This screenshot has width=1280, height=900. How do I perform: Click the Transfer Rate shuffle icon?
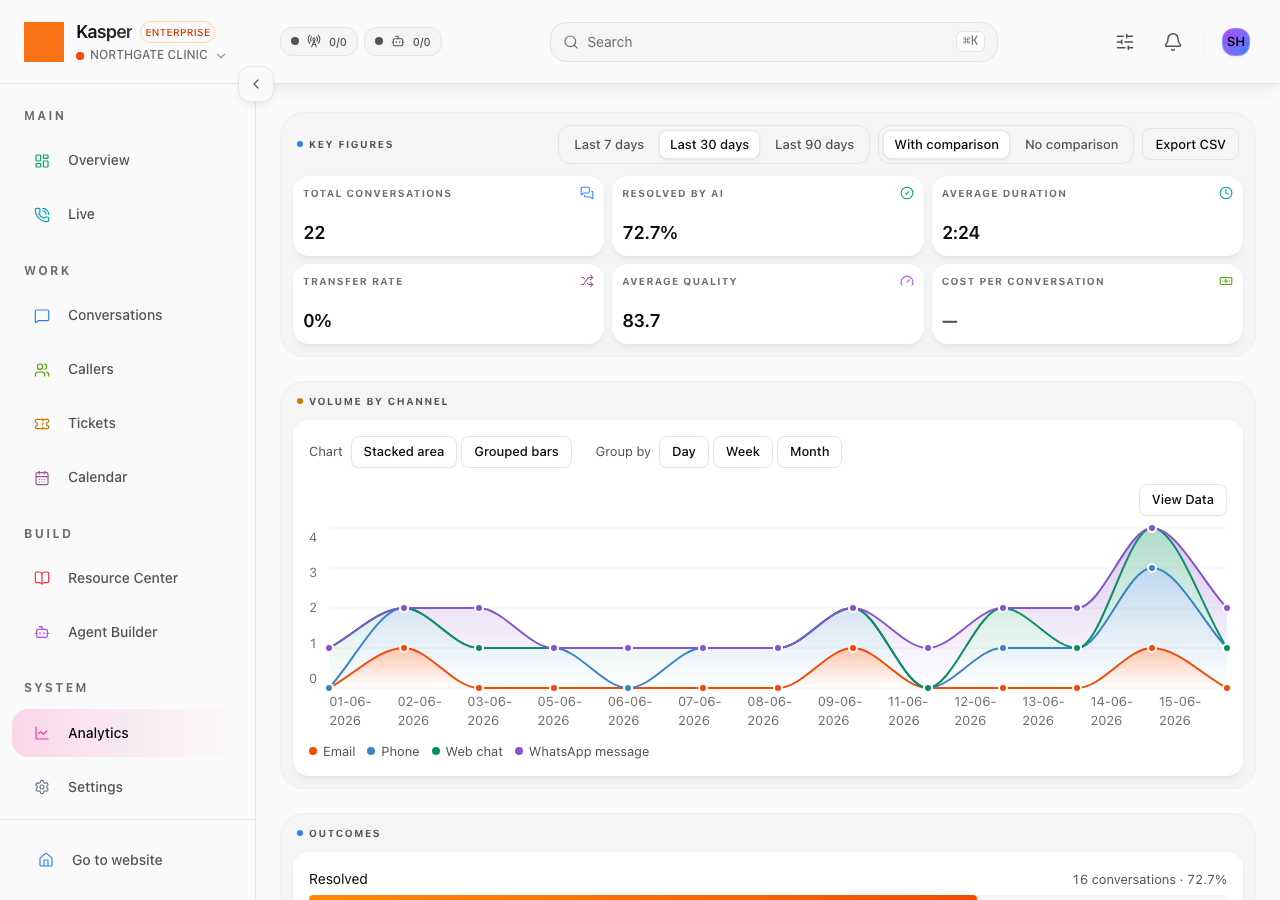pos(587,281)
